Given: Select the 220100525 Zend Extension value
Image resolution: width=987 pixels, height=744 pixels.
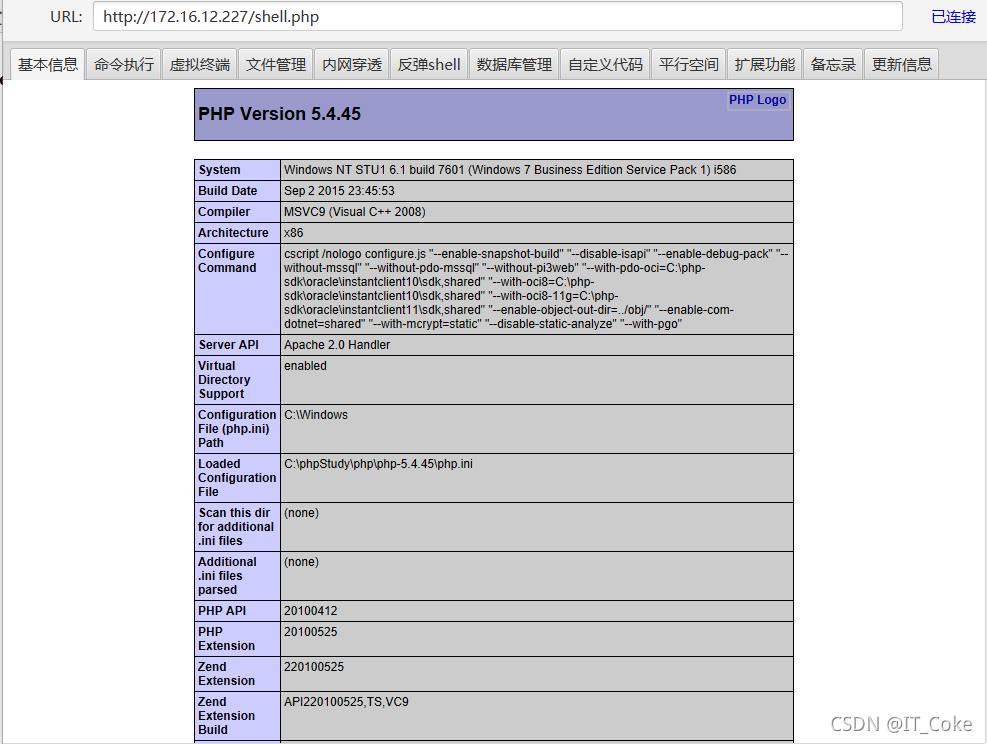Looking at the screenshot, I should coord(314,667).
